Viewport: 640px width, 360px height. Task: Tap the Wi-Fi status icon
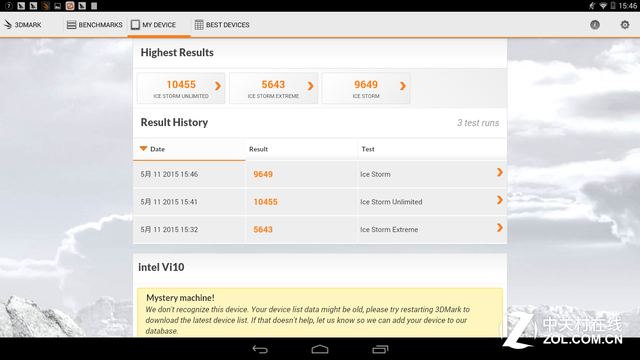(x=603, y=6)
